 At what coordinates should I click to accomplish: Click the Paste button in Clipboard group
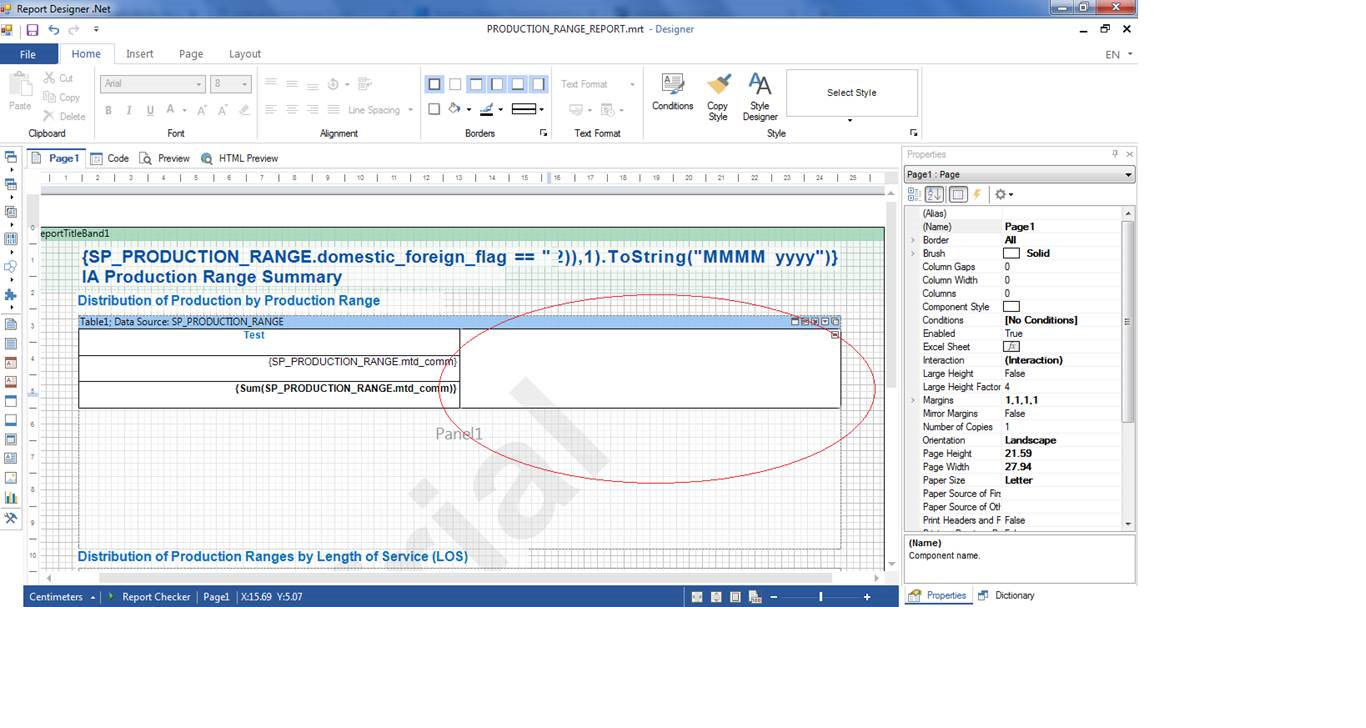pyautogui.click(x=19, y=92)
